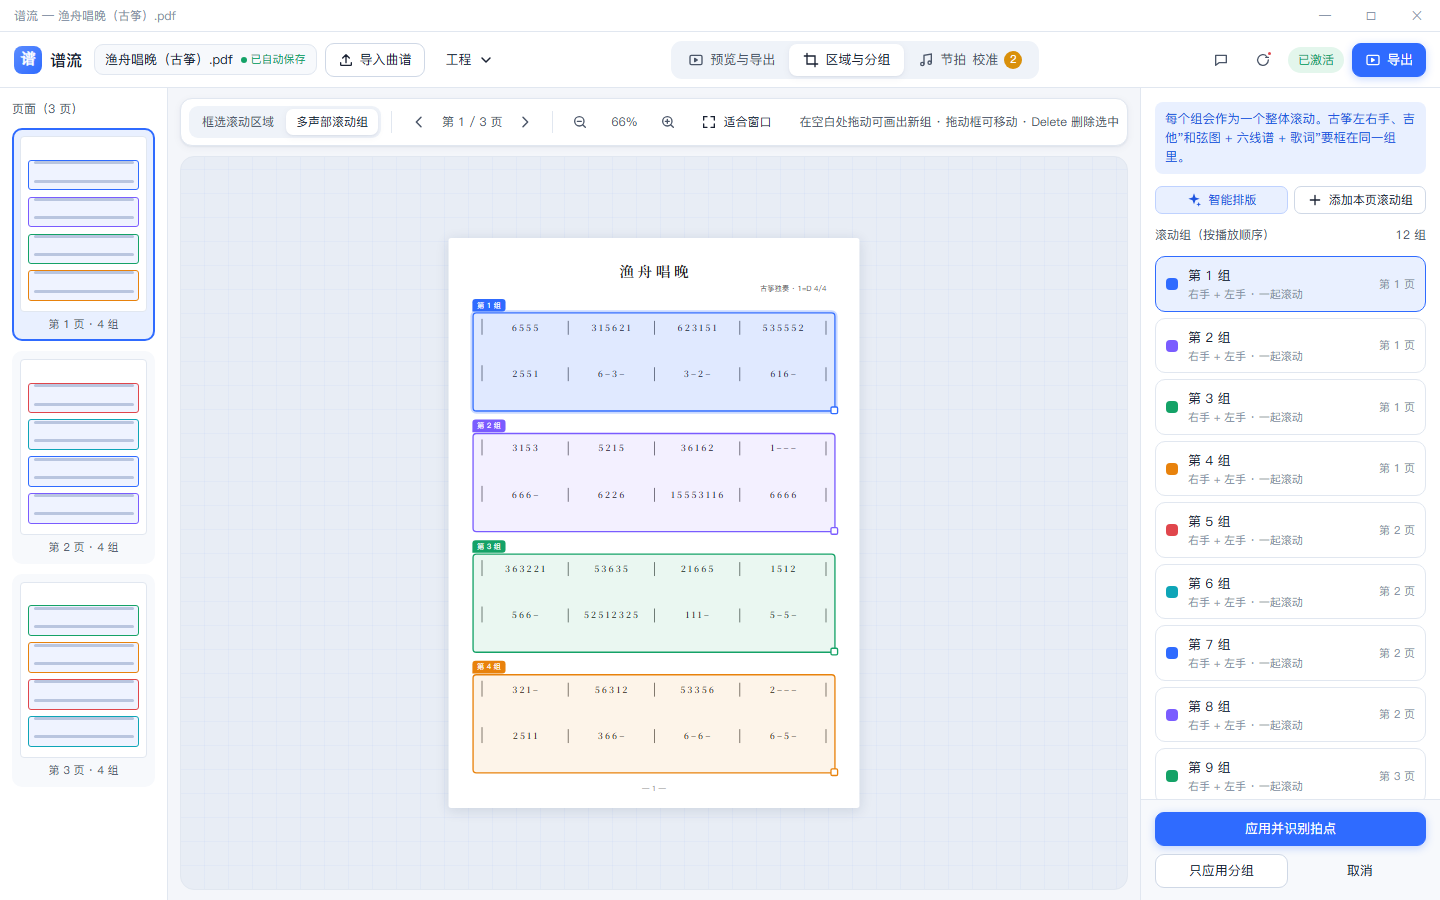Click blue color swatch of 第 7 组
This screenshot has width=1440, height=900.
[1172, 653]
